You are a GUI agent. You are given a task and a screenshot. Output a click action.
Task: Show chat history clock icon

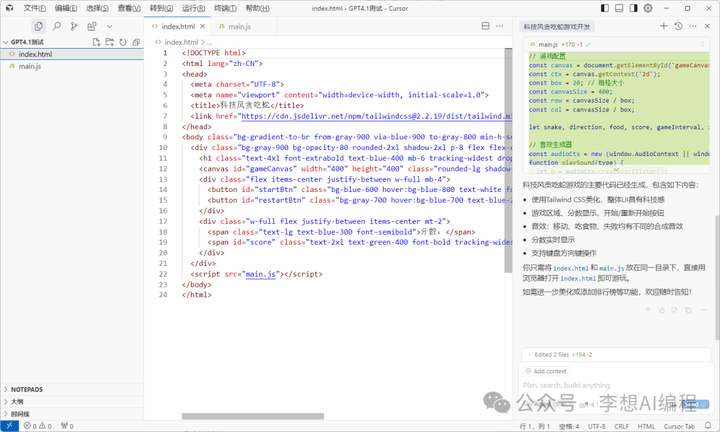coord(678,26)
